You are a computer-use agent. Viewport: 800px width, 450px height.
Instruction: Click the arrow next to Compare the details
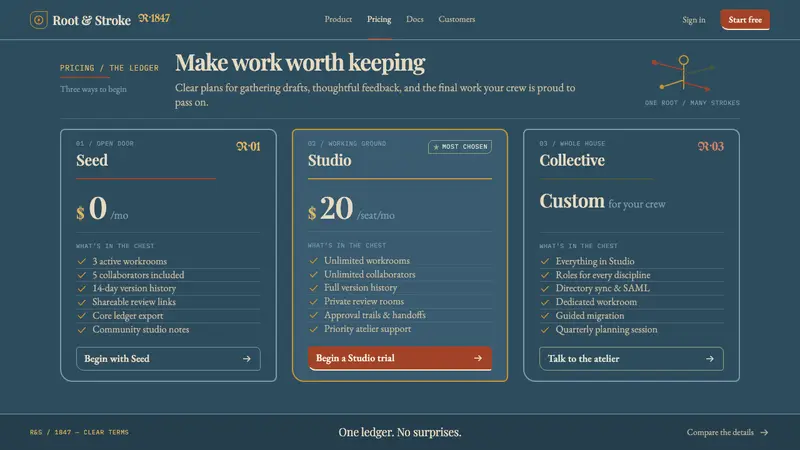tap(764, 432)
